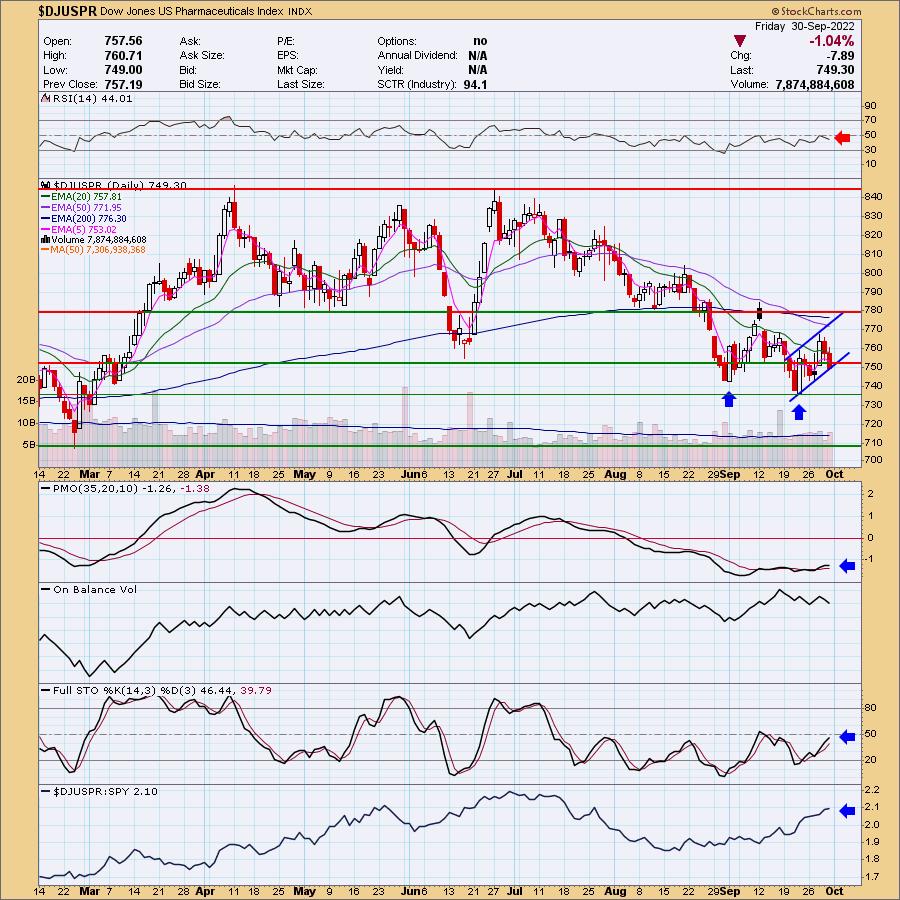The image size is (900, 900).
Task: Click the RSI axis label 70
Action: (x=871, y=120)
